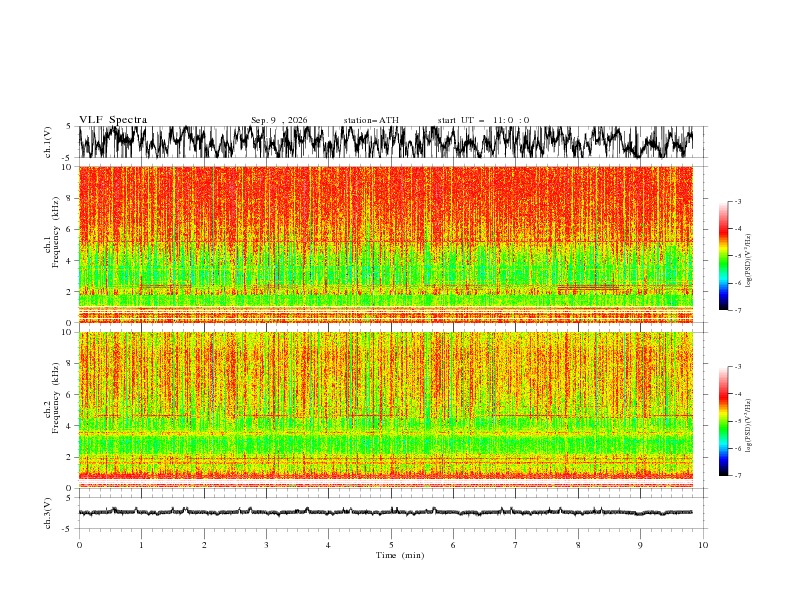This screenshot has height=612, width=792.
Task: Click the ch.1(V) waveform trace panel
Action: coord(386,142)
